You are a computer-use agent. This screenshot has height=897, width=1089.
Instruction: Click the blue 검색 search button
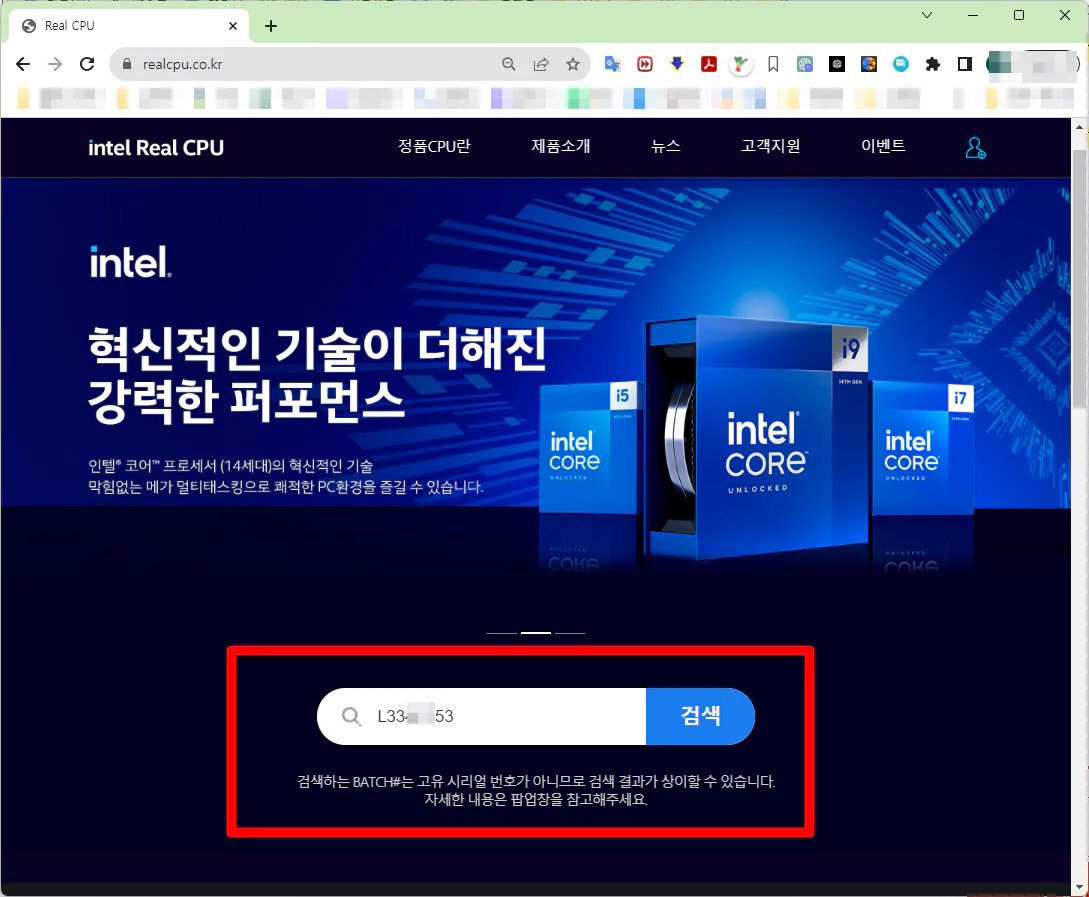pyautogui.click(x=700, y=716)
